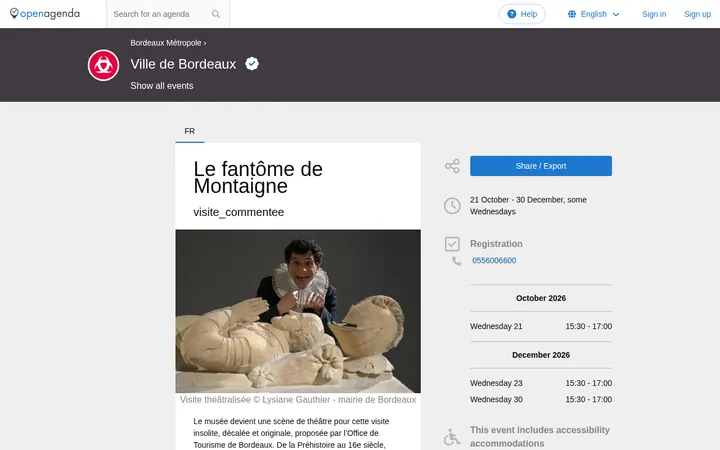The image size is (720, 450).
Task: Click the Sign up link
Action: pyautogui.click(x=697, y=14)
